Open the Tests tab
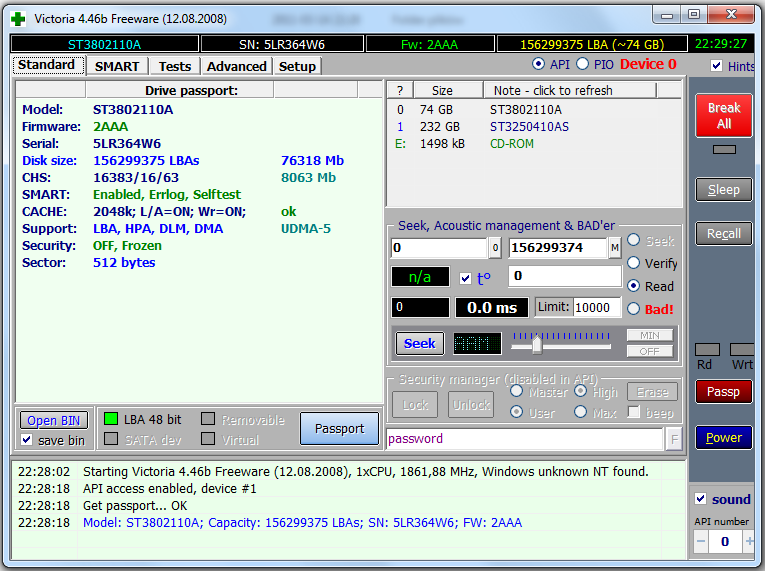The image size is (766, 573). point(175,66)
